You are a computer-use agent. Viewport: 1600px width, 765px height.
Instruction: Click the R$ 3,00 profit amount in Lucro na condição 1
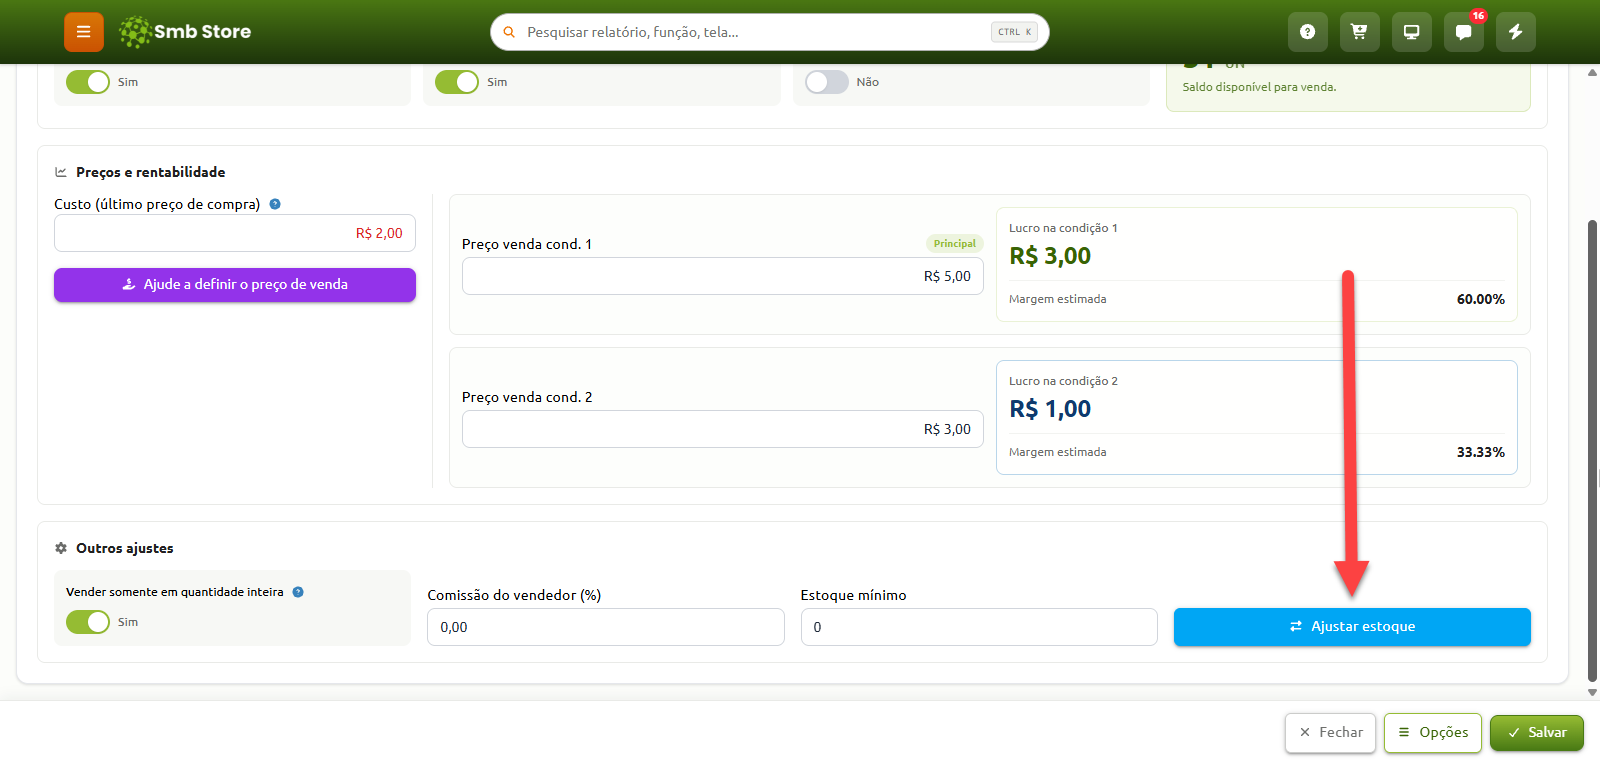pos(1050,256)
